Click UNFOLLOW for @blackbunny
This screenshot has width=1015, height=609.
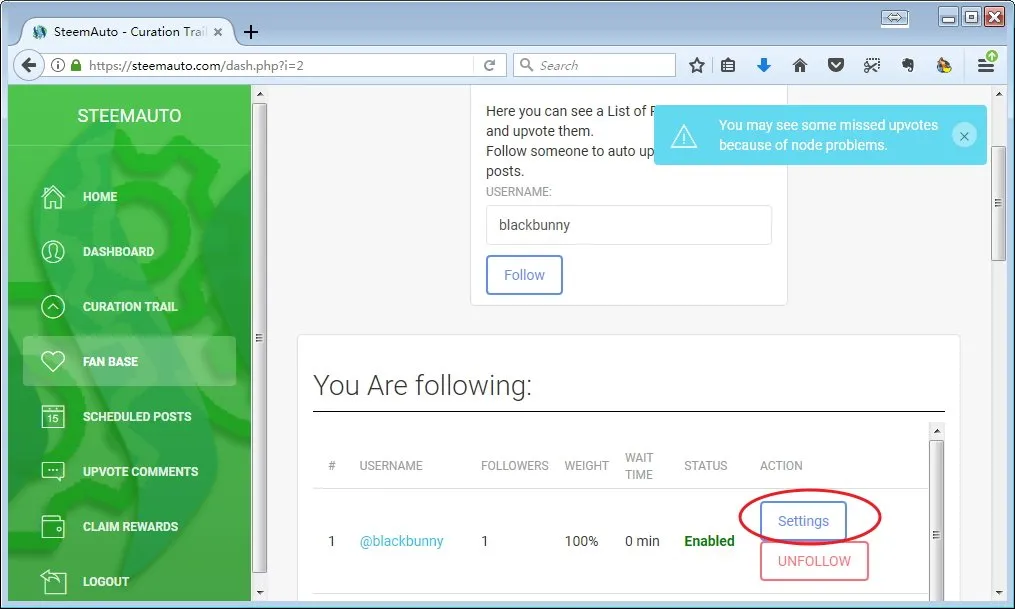tap(814, 561)
